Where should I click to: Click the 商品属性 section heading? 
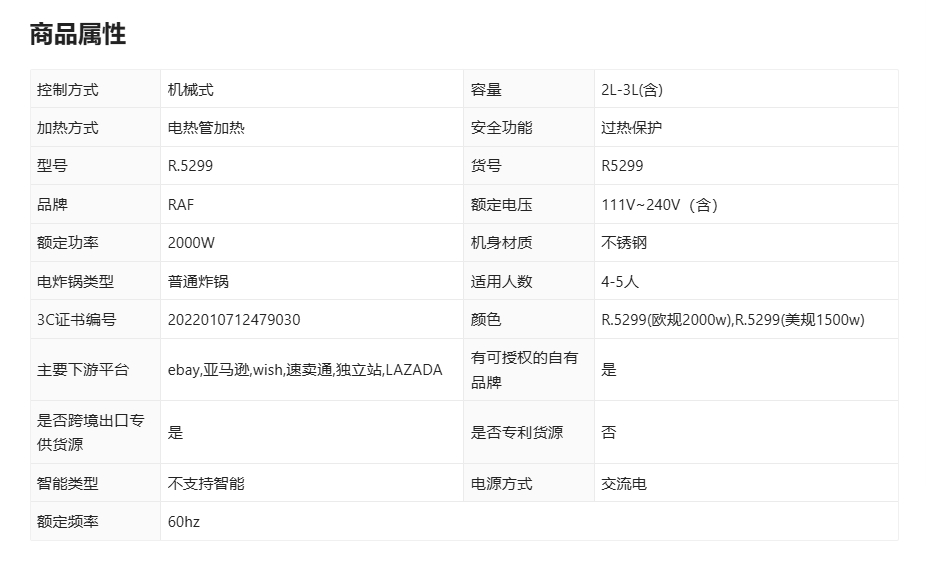[x=78, y=34]
